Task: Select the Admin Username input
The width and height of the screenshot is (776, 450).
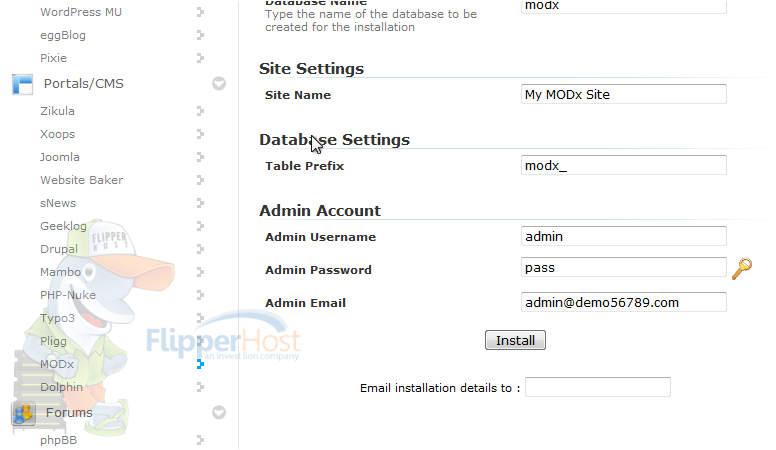Action: point(624,236)
